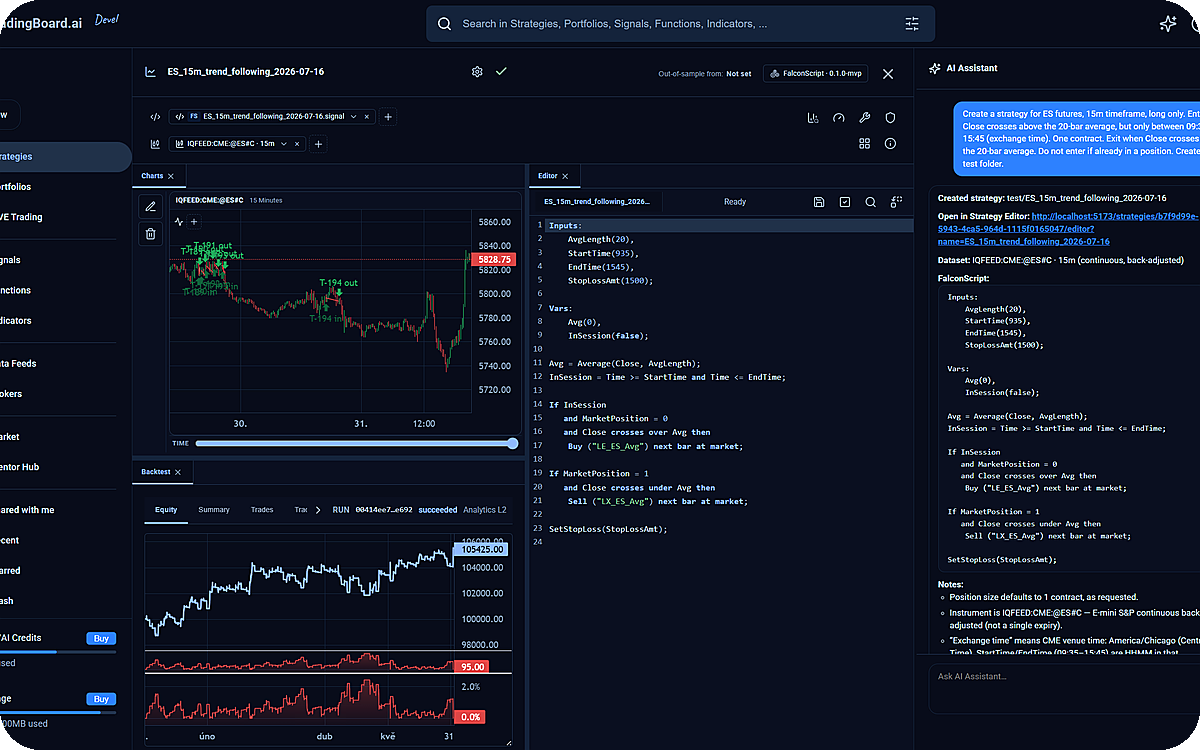Click the succeeded run status

[437, 510]
